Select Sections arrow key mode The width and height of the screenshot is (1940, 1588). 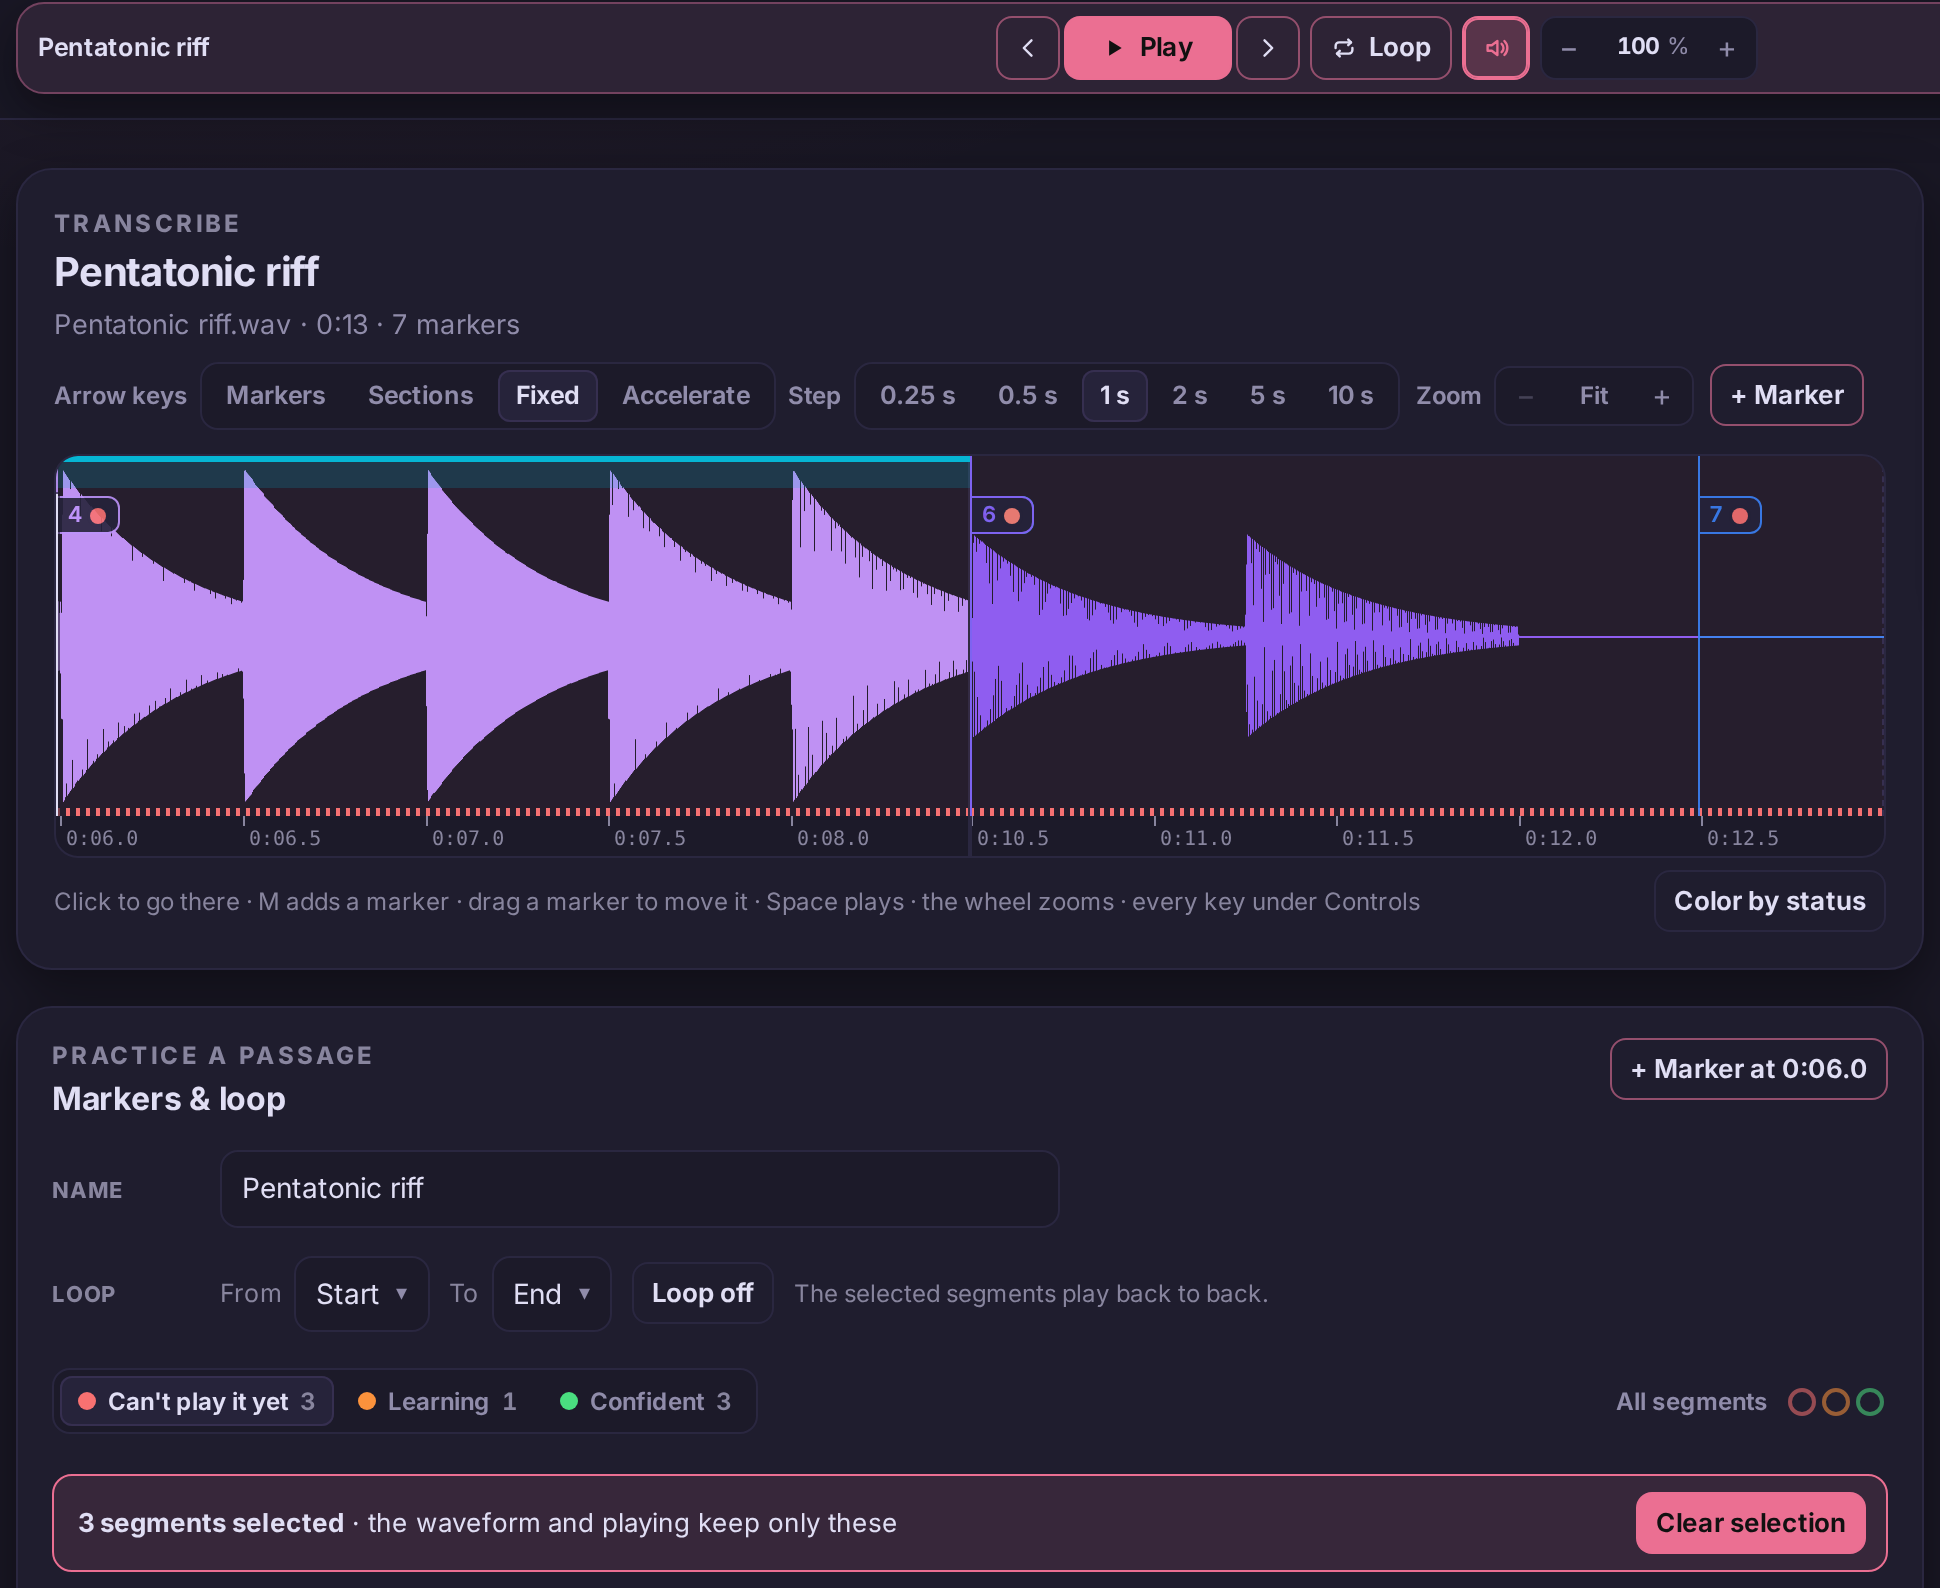(x=420, y=396)
